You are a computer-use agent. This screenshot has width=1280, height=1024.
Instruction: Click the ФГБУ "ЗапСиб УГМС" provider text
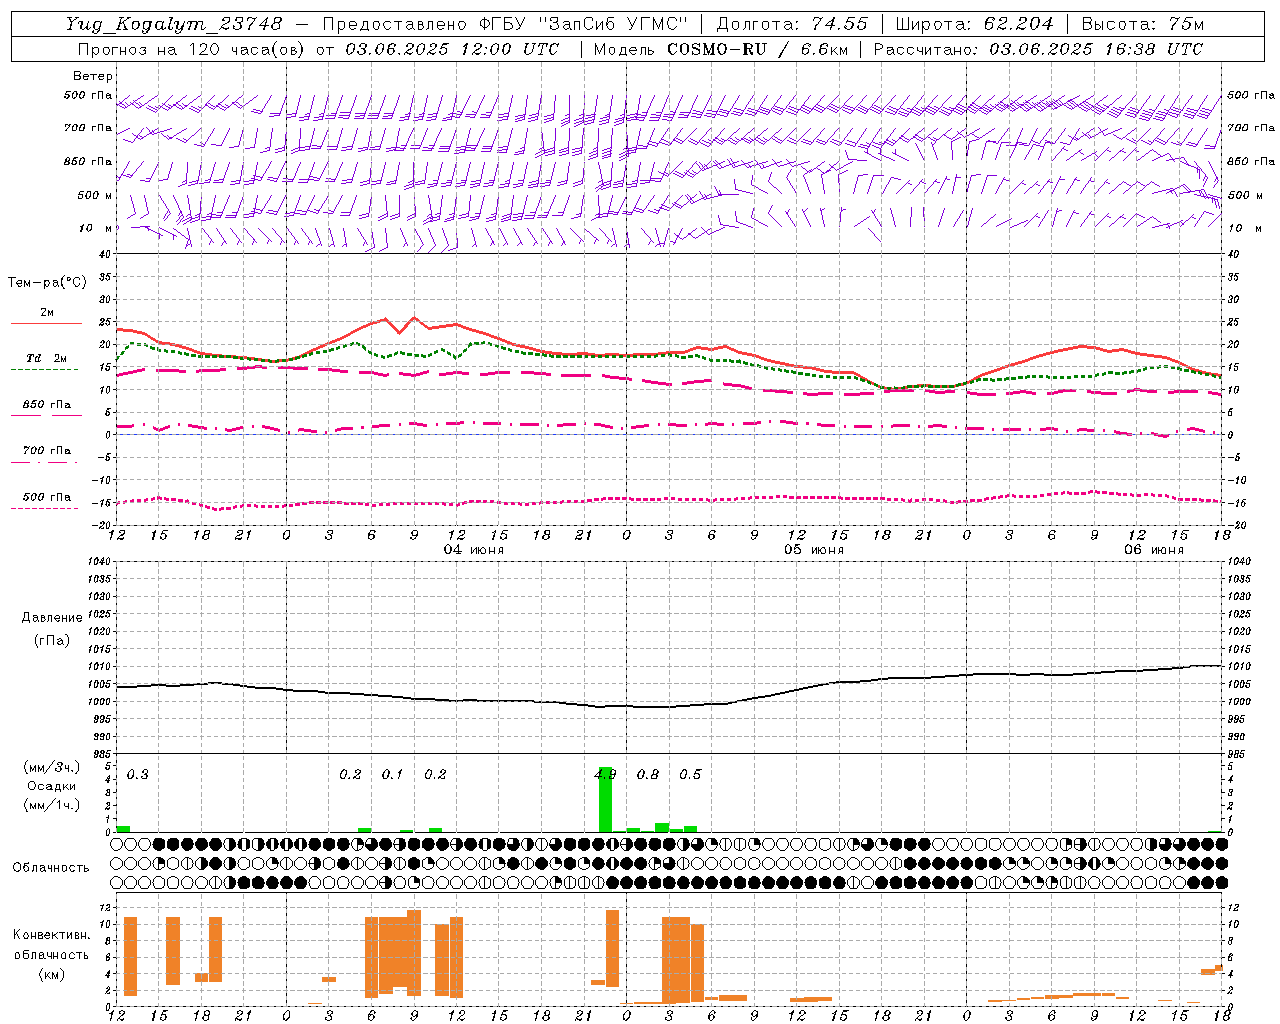[583, 24]
